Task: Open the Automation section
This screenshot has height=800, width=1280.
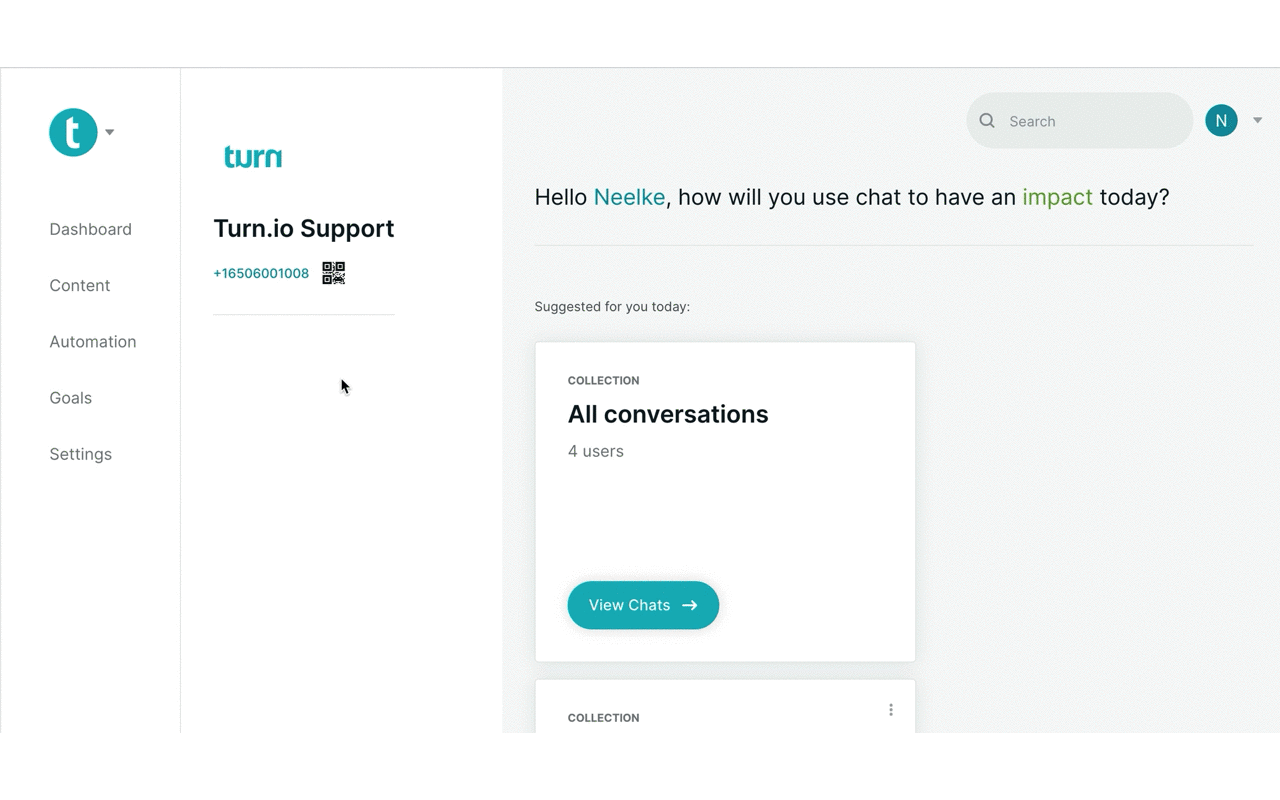Action: click(x=93, y=341)
